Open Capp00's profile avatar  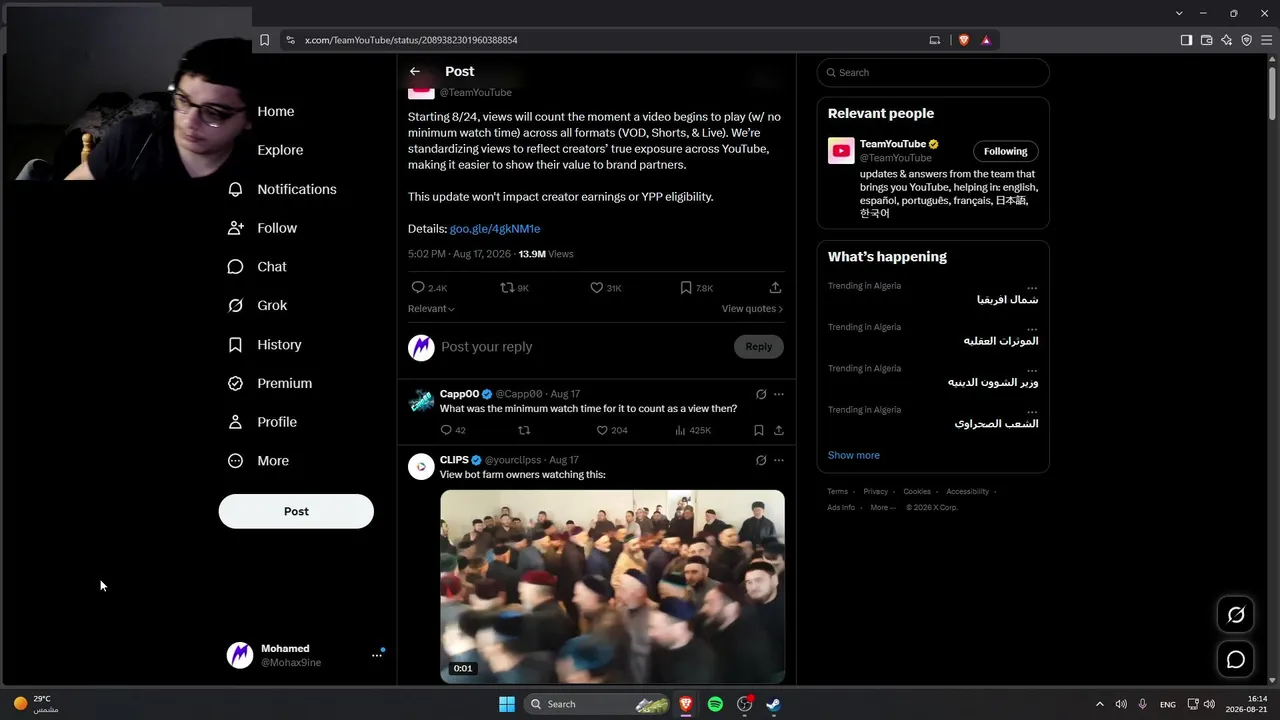(421, 402)
